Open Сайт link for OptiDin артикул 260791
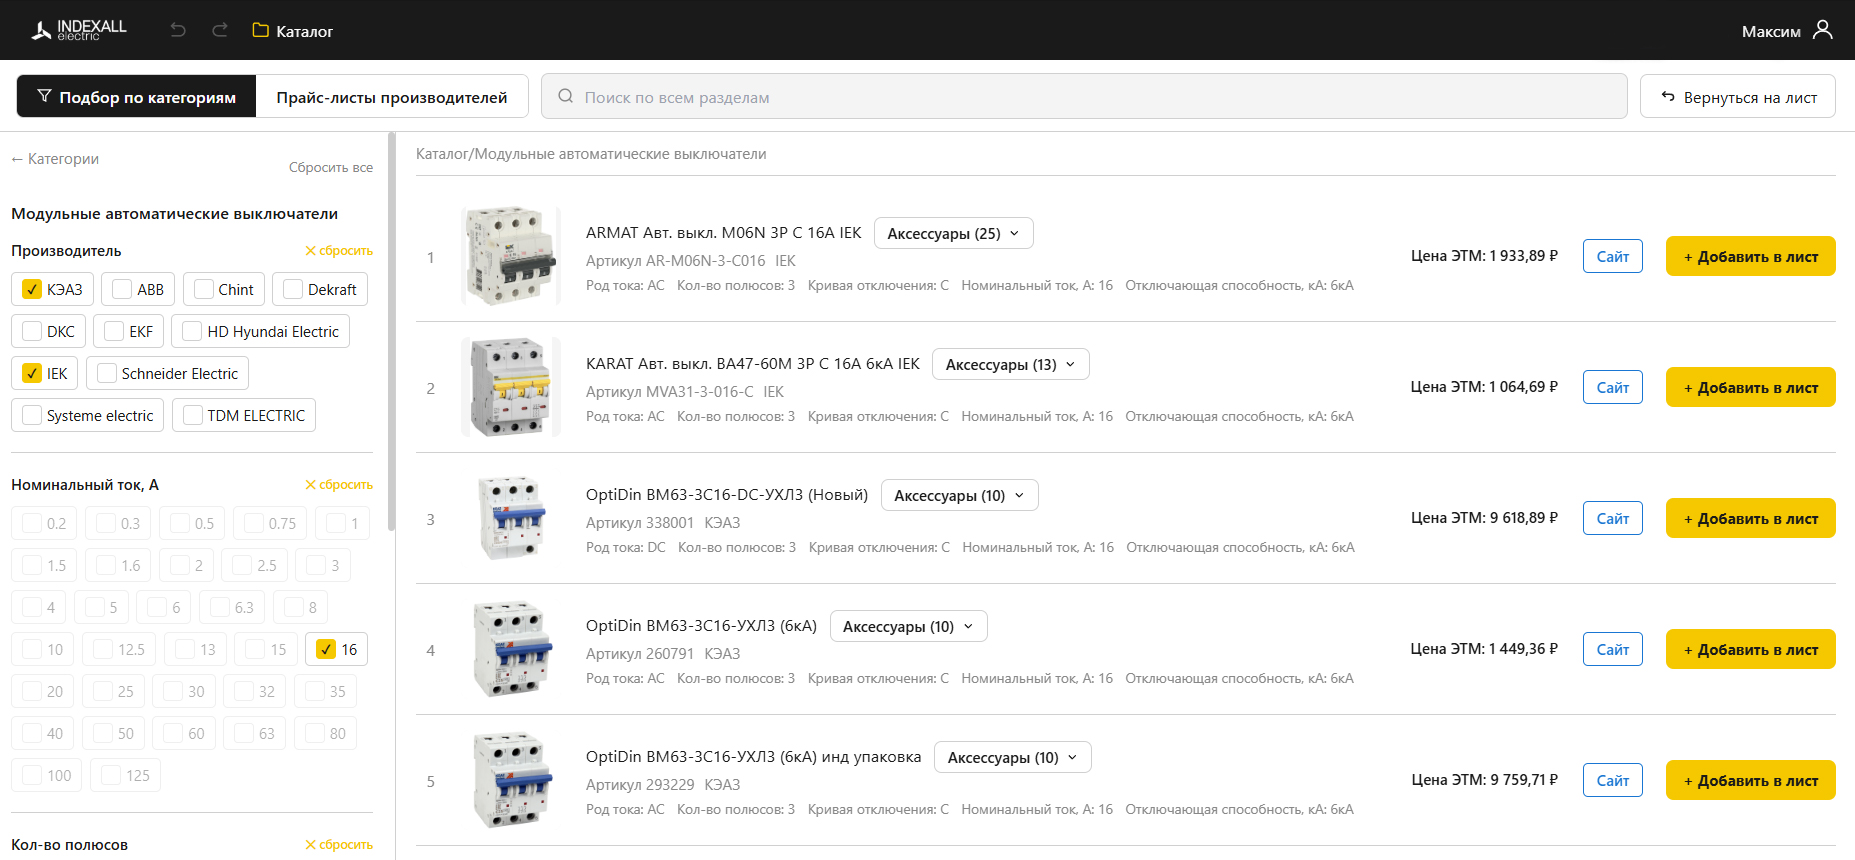Image resolution: width=1855 pixels, height=860 pixels. point(1613,649)
